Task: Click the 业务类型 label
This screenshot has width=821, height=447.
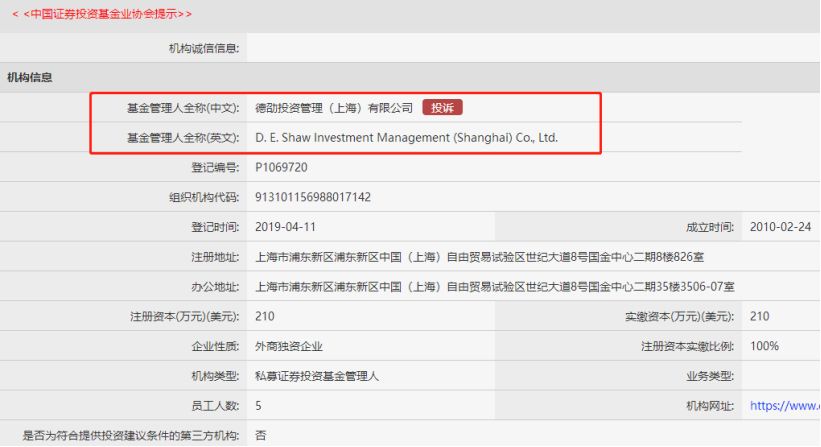Action: (709, 376)
